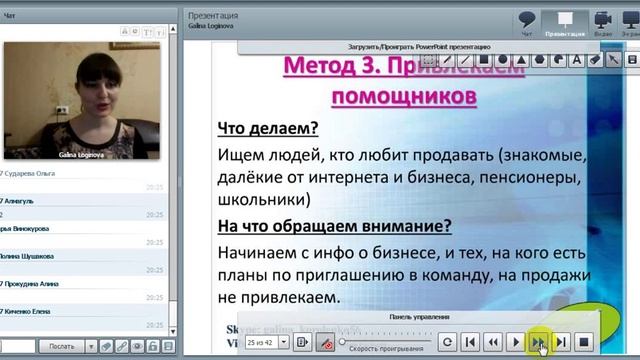Click the insert link icon in chat
Viewport: 640px width, 360px height.
pyautogui.click(x=122, y=346)
